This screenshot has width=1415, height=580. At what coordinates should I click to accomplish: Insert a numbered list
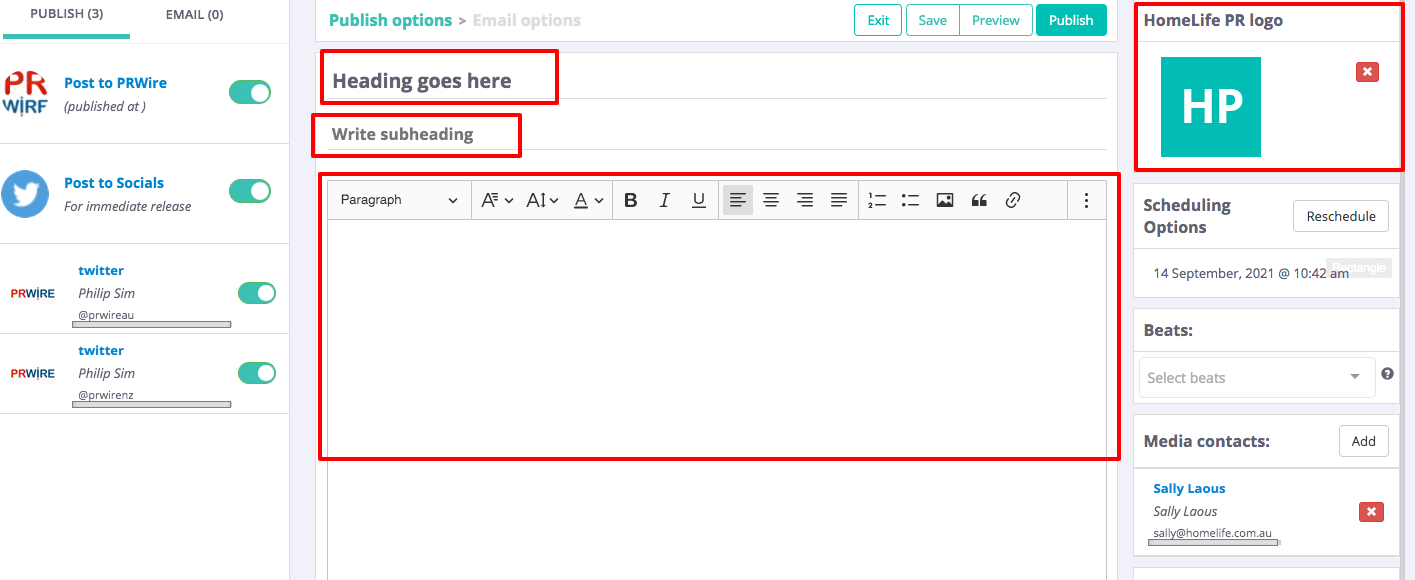point(877,200)
